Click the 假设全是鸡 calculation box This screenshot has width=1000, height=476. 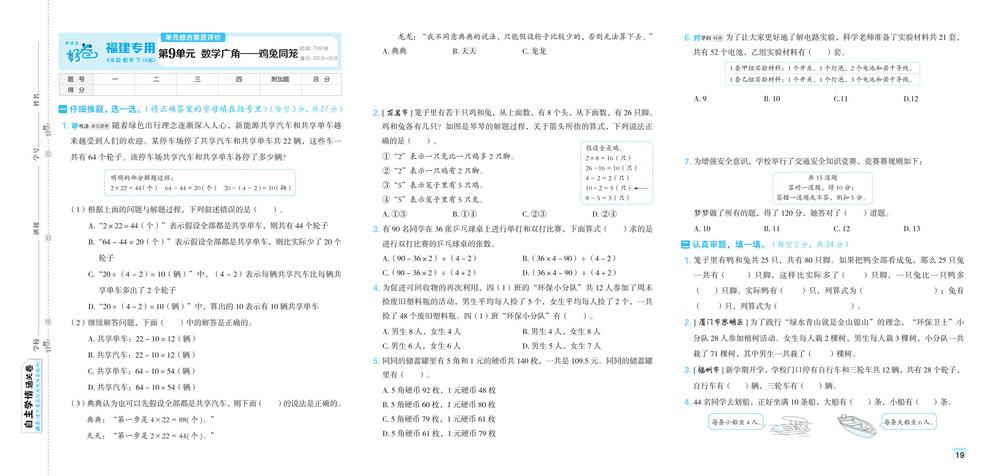(x=616, y=174)
